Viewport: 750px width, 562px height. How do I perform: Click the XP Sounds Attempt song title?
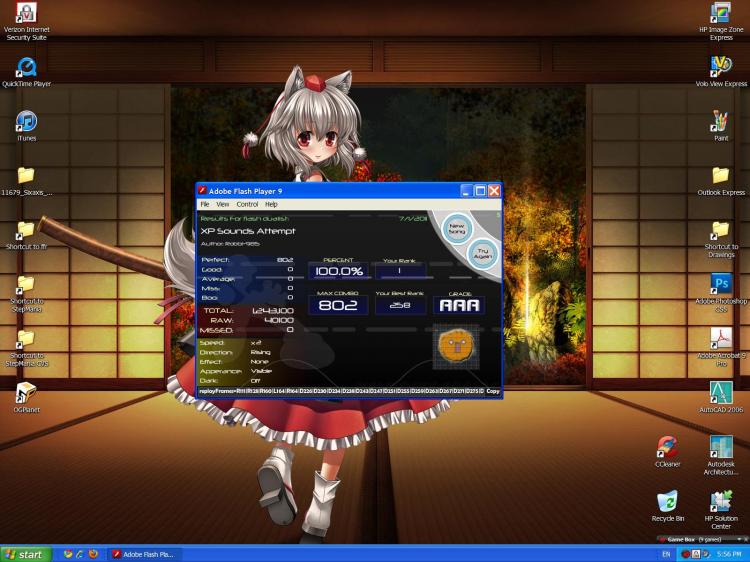[248, 231]
